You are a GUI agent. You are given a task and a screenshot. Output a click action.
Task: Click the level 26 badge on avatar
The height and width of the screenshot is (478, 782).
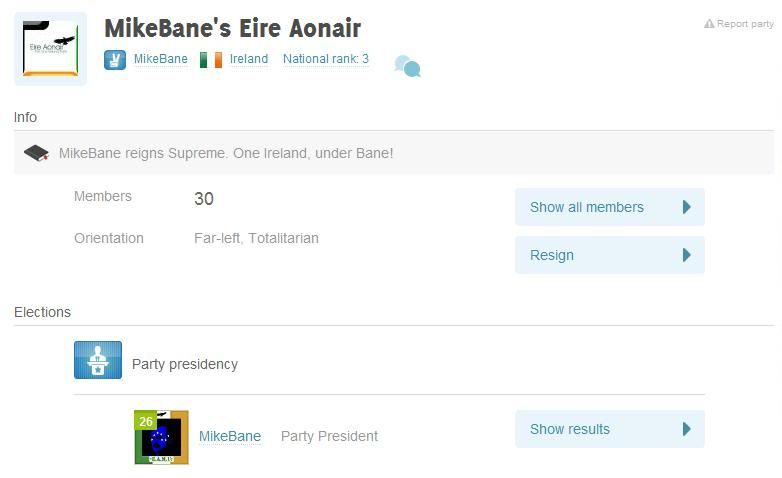146,422
